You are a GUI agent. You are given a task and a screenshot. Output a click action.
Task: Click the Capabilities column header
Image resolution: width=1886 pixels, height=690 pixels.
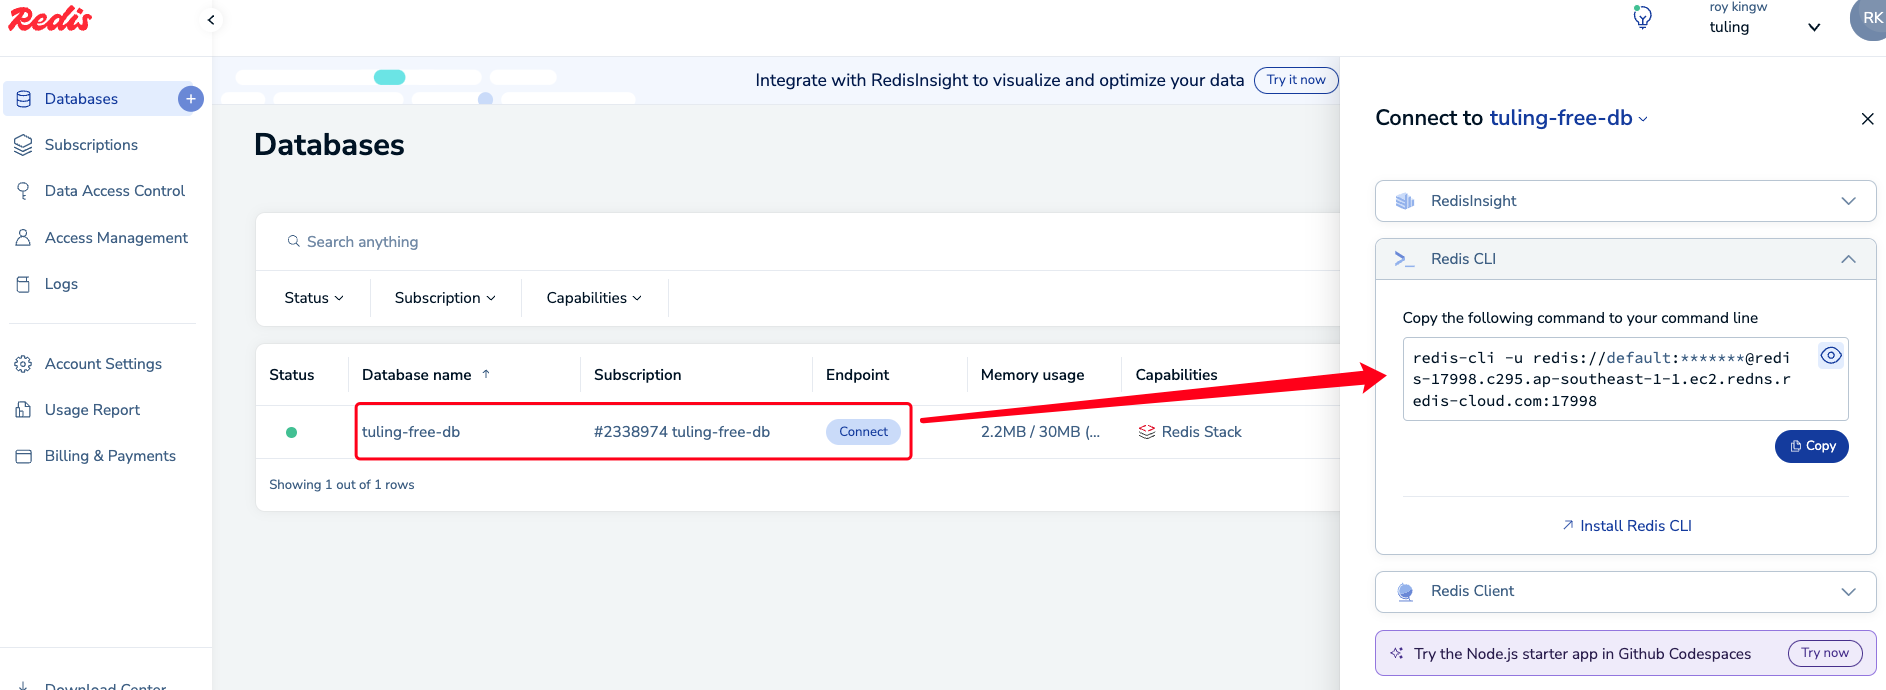[1176, 375]
